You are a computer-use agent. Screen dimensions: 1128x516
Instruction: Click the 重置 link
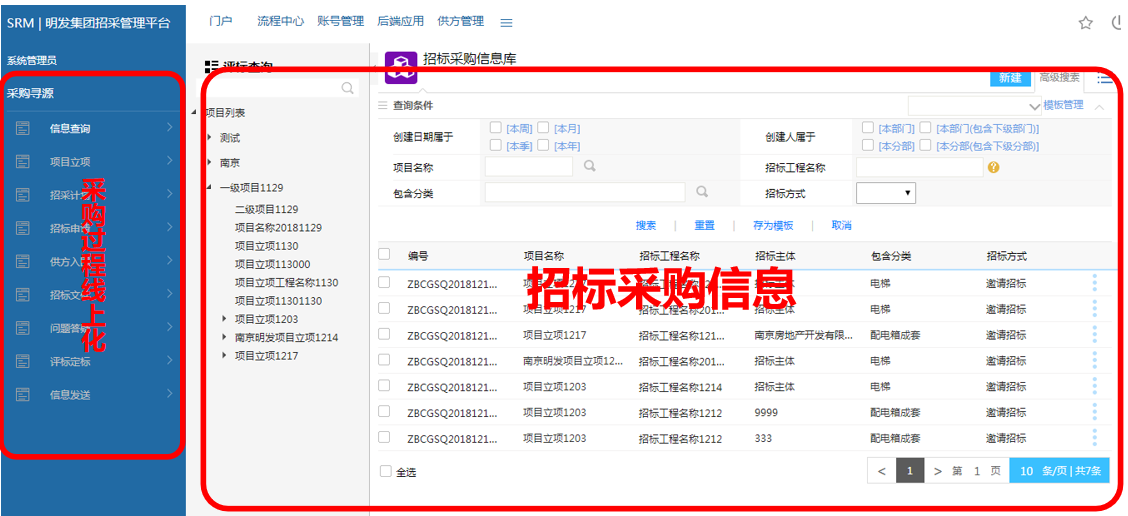[x=704, y=226]
